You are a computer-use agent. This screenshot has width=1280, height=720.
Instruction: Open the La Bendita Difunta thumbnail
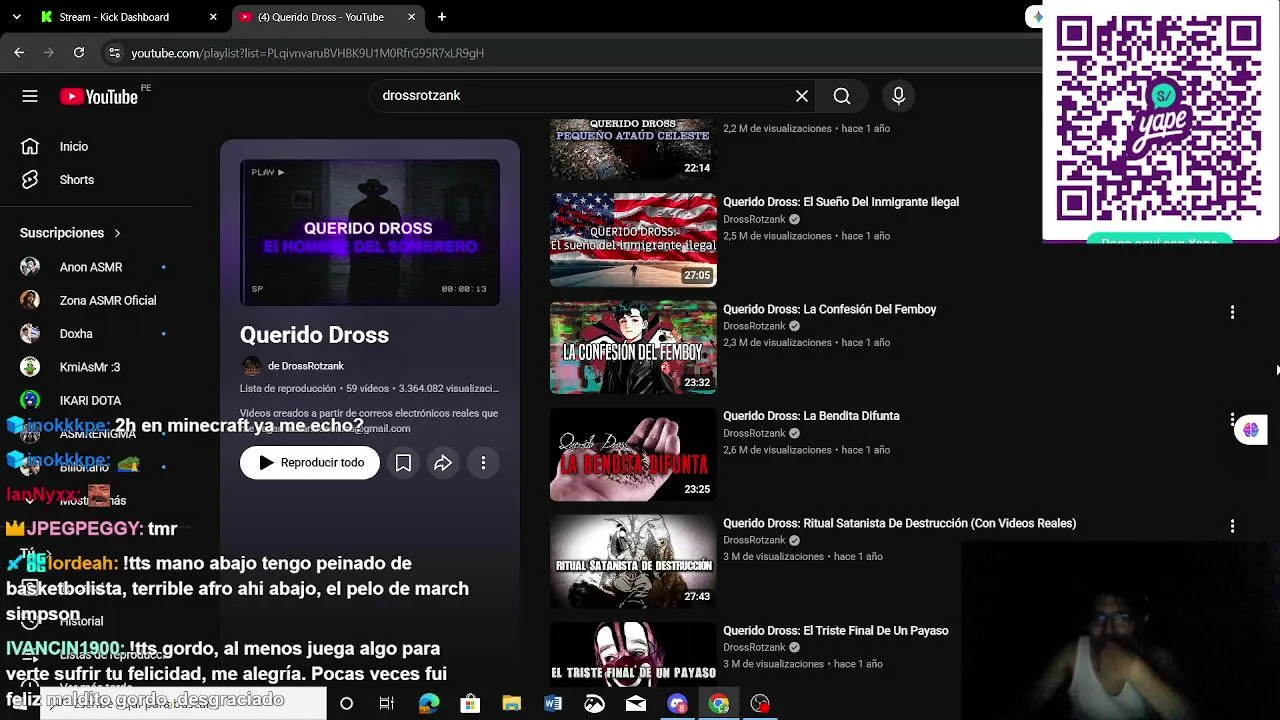[x=633, y=455]
